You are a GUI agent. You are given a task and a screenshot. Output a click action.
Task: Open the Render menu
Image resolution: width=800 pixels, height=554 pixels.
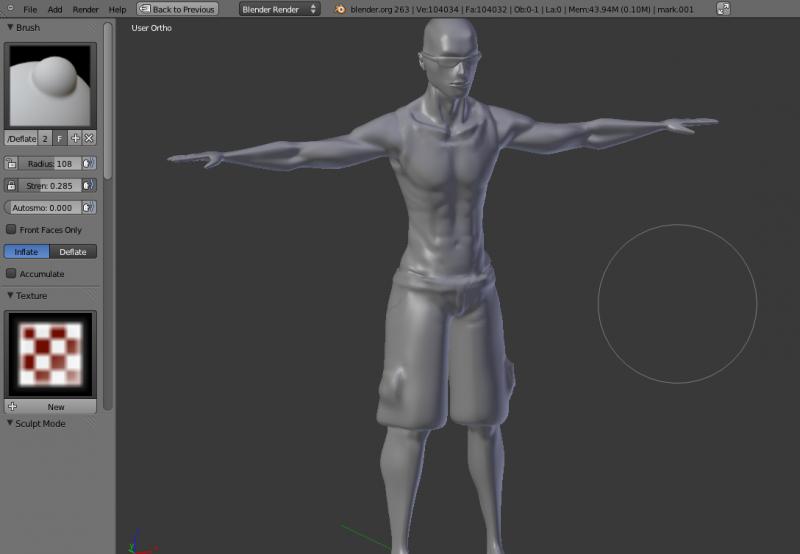pos(85,9)
